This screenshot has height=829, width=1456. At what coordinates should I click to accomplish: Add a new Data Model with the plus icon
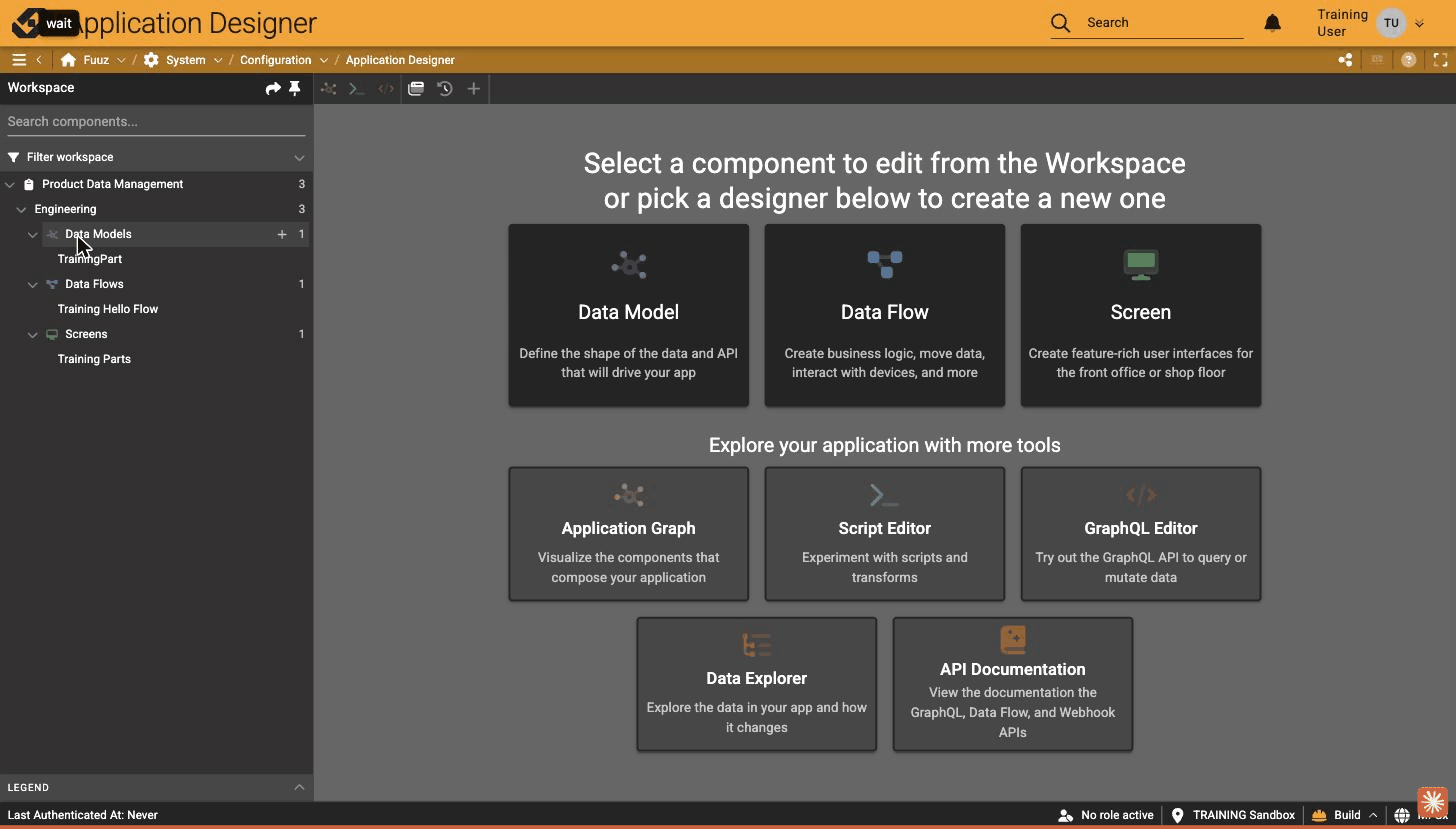click(x=282, y=234)
